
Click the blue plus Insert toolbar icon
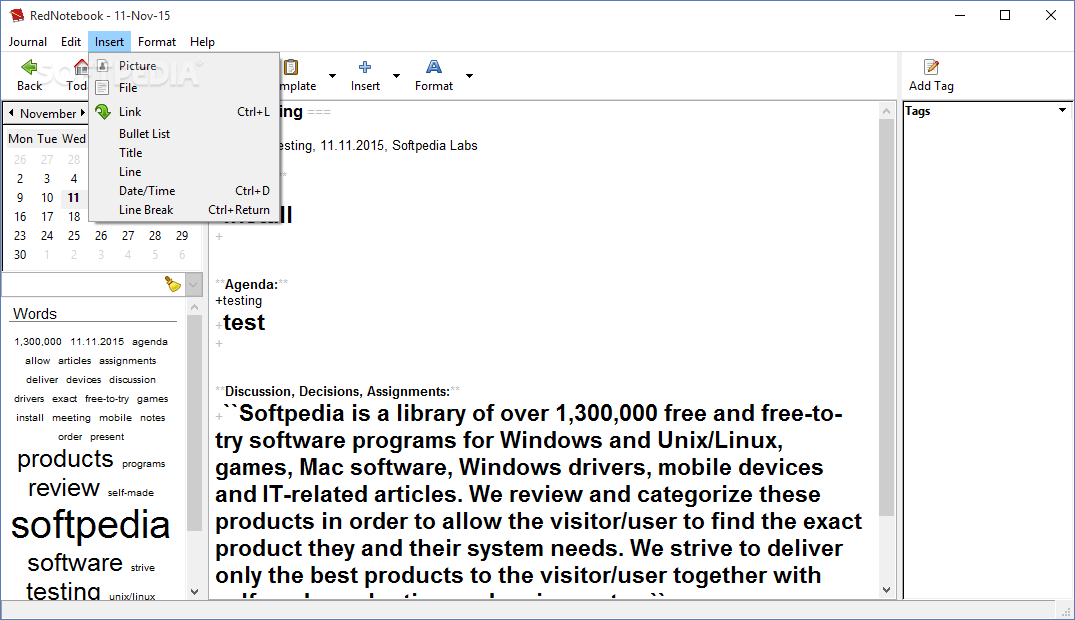[365, 67]
